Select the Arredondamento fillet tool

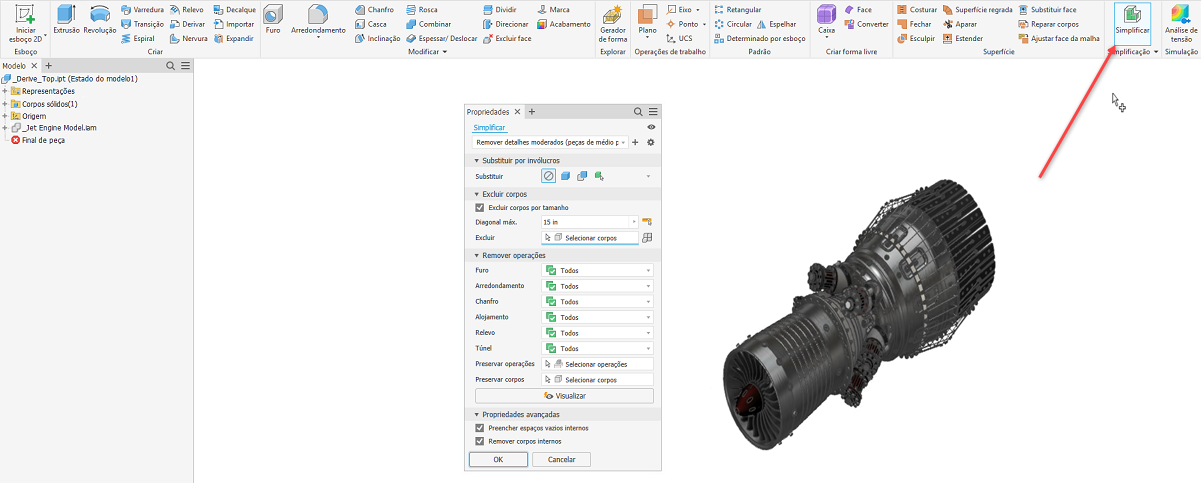pyautogui.click(x=318, y=20)
